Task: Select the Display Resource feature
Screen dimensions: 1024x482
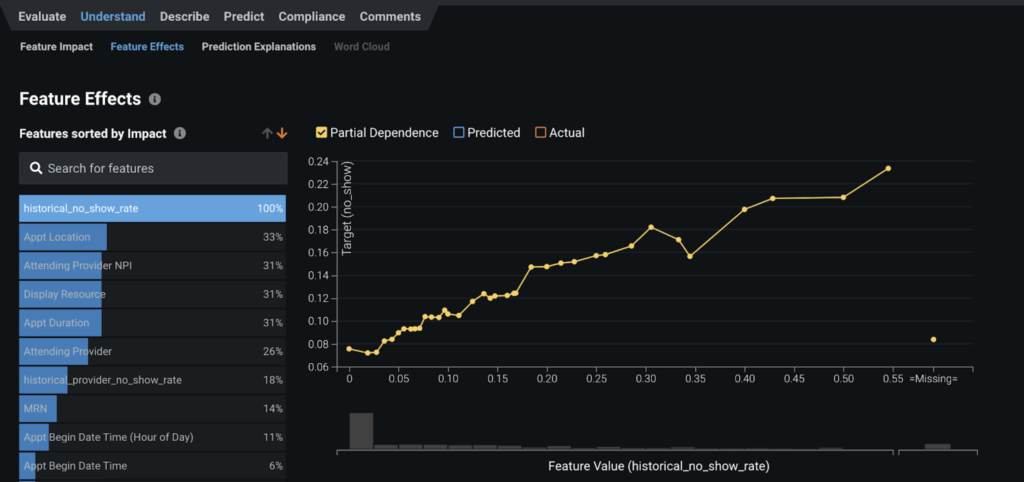Action: click(x=152, y=294)
